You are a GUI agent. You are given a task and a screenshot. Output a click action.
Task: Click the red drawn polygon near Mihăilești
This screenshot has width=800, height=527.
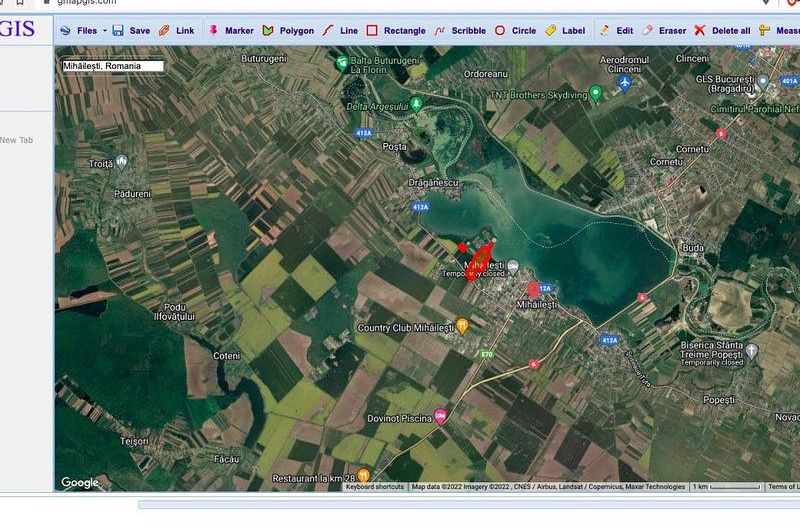tap(478, 261)
